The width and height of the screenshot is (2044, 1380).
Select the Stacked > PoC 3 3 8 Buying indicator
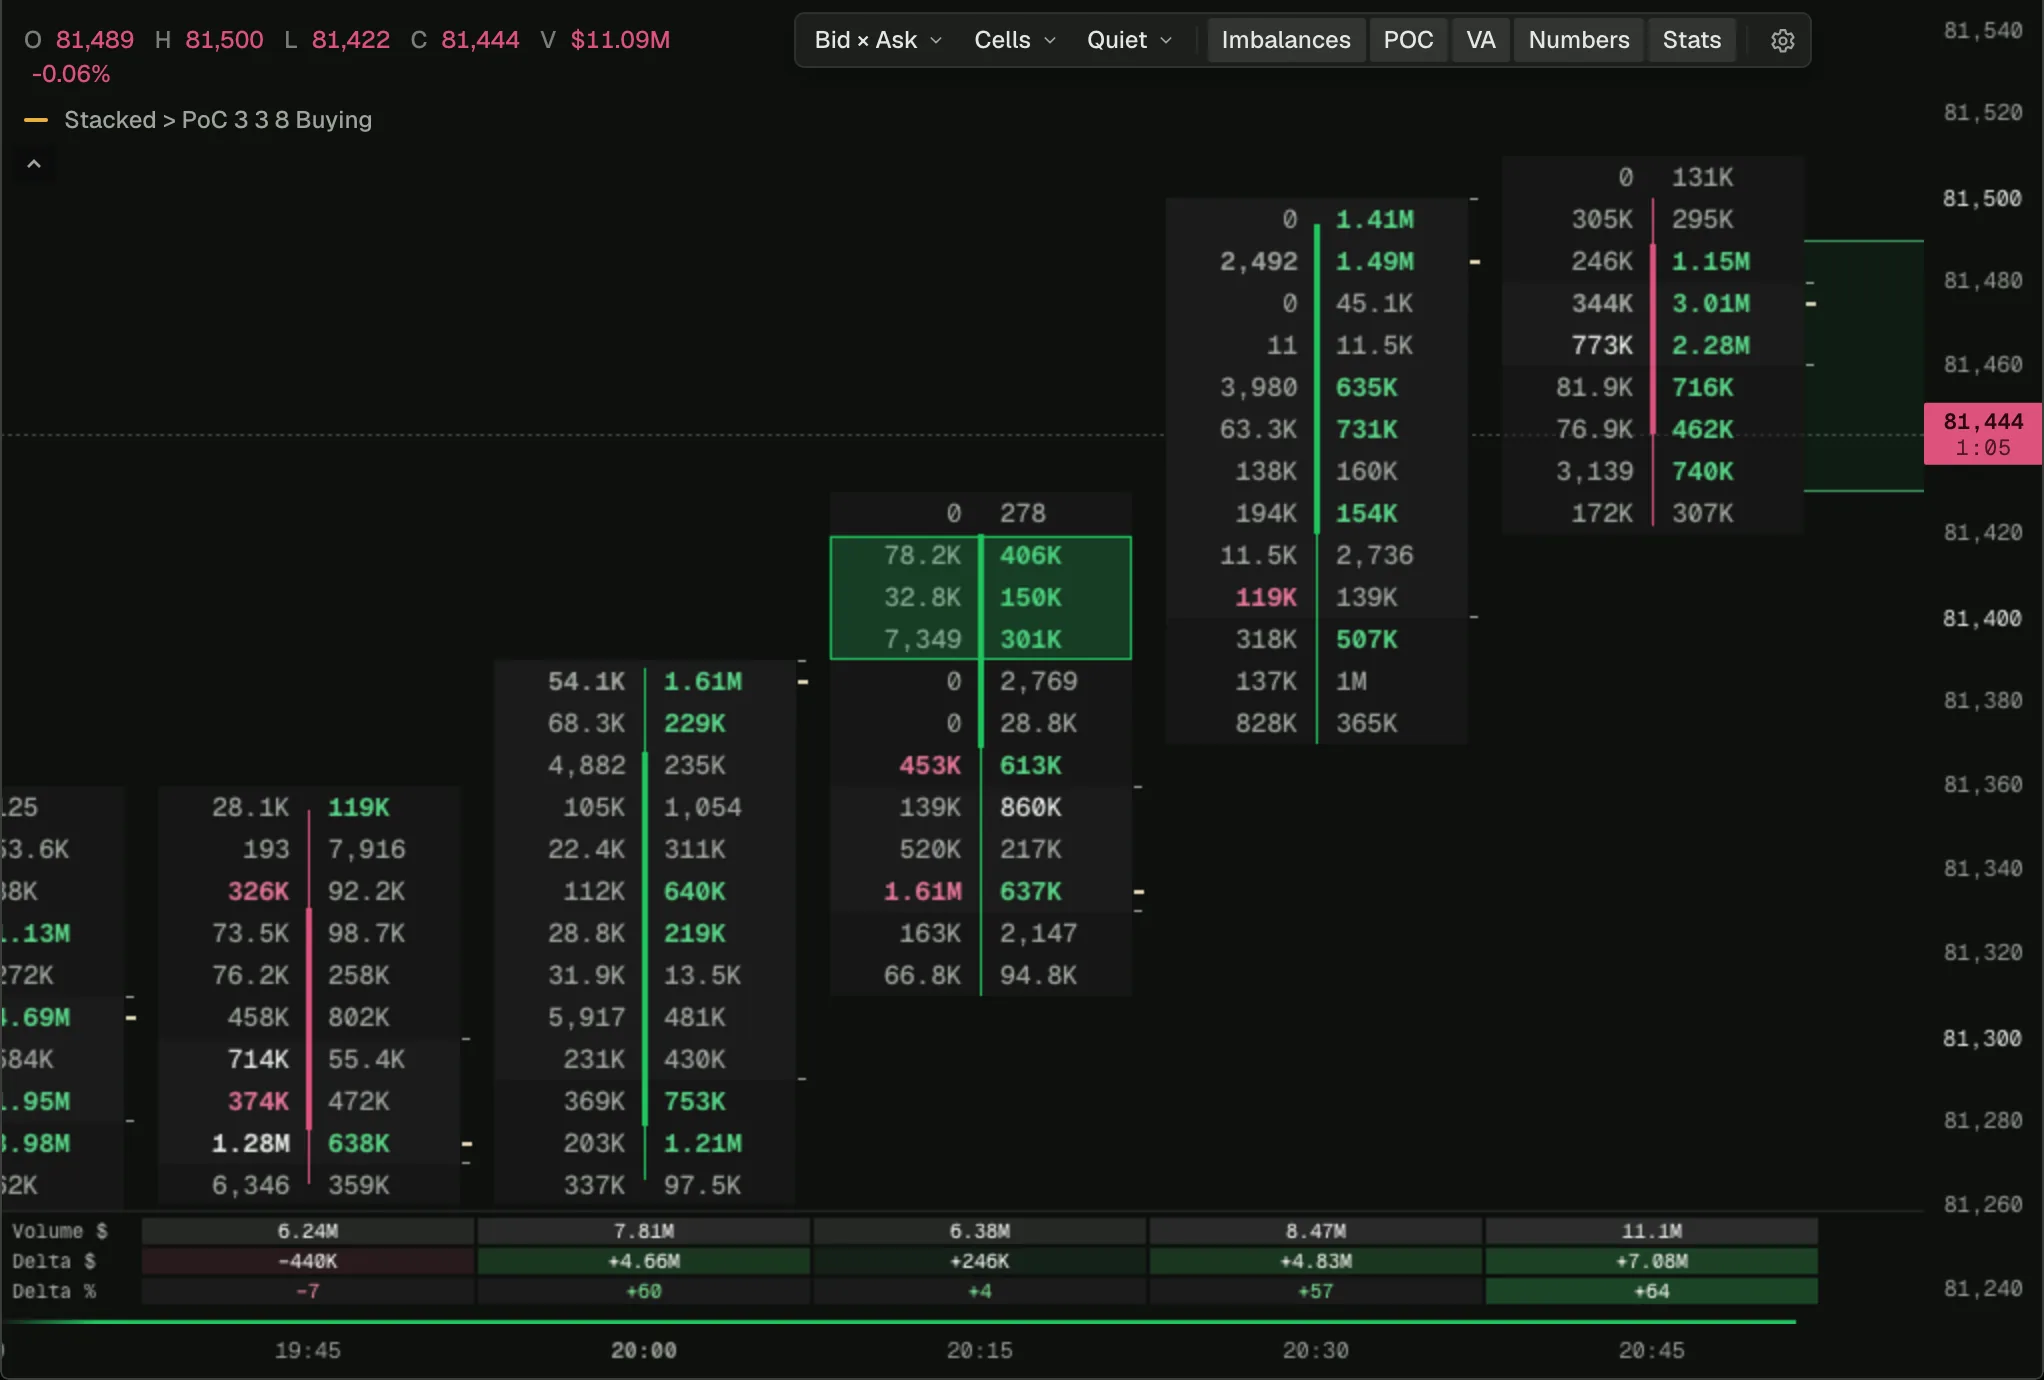pos(218,120)
